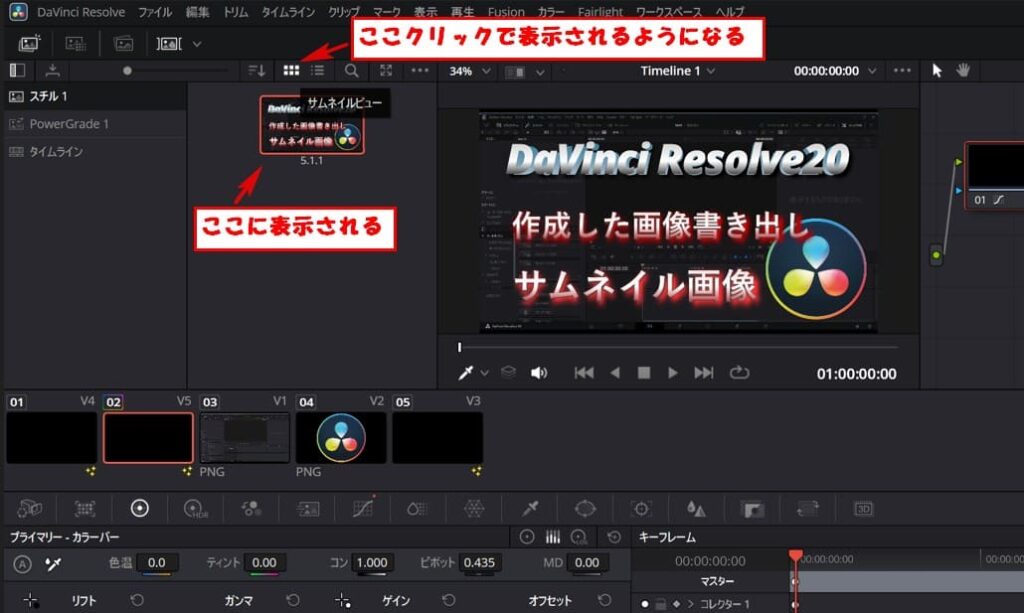The height and width of the screenshot is (613, 1024).
Task: Reset all primaries grades icon
Action: [x=614, y=537]
